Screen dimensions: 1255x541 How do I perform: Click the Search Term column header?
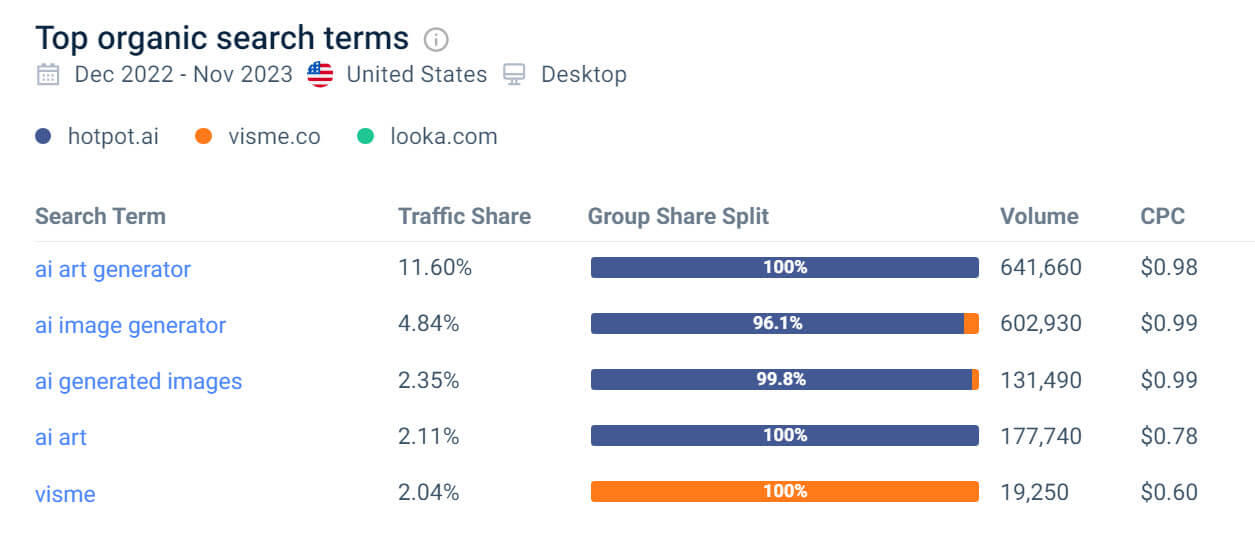pos(100,216)
